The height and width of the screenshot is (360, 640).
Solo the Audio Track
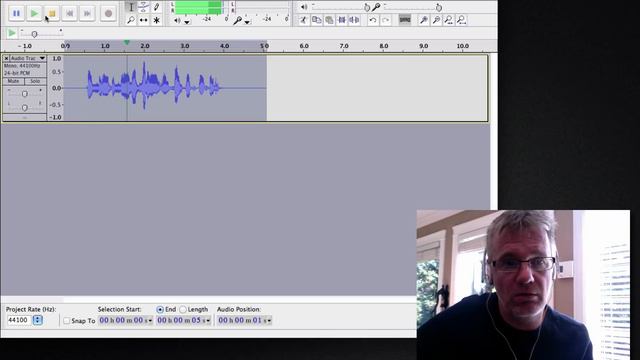coord(35,81)
